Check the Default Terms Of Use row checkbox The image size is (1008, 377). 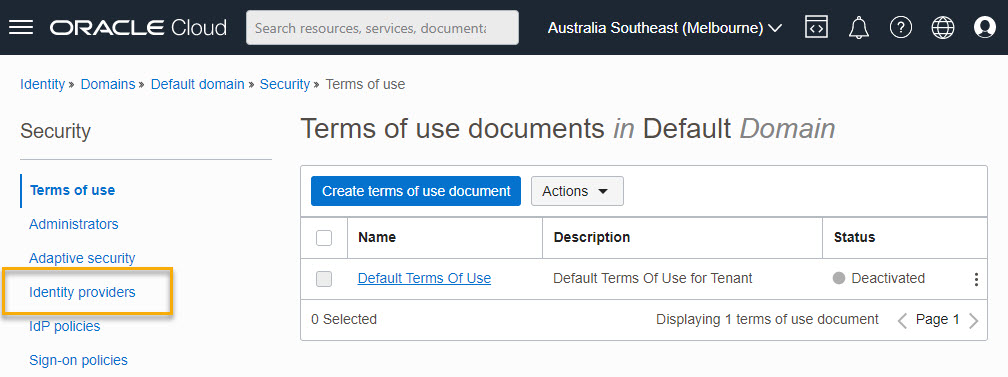(x=324, y=279)
